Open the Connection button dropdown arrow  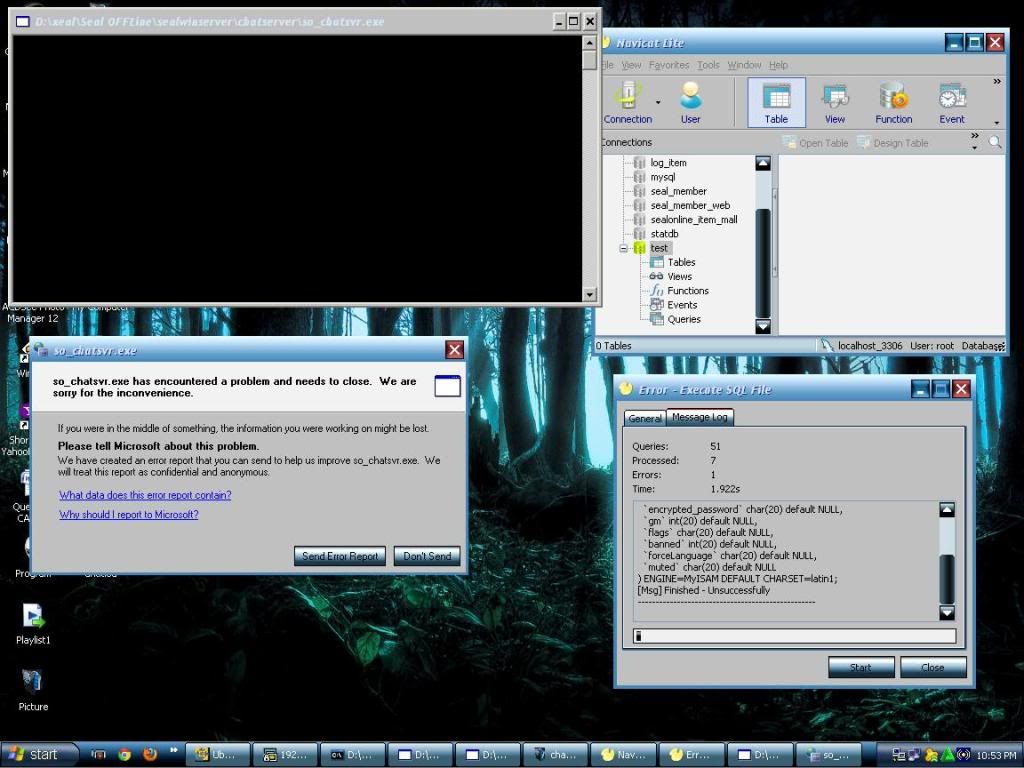(x=658, y=102)
